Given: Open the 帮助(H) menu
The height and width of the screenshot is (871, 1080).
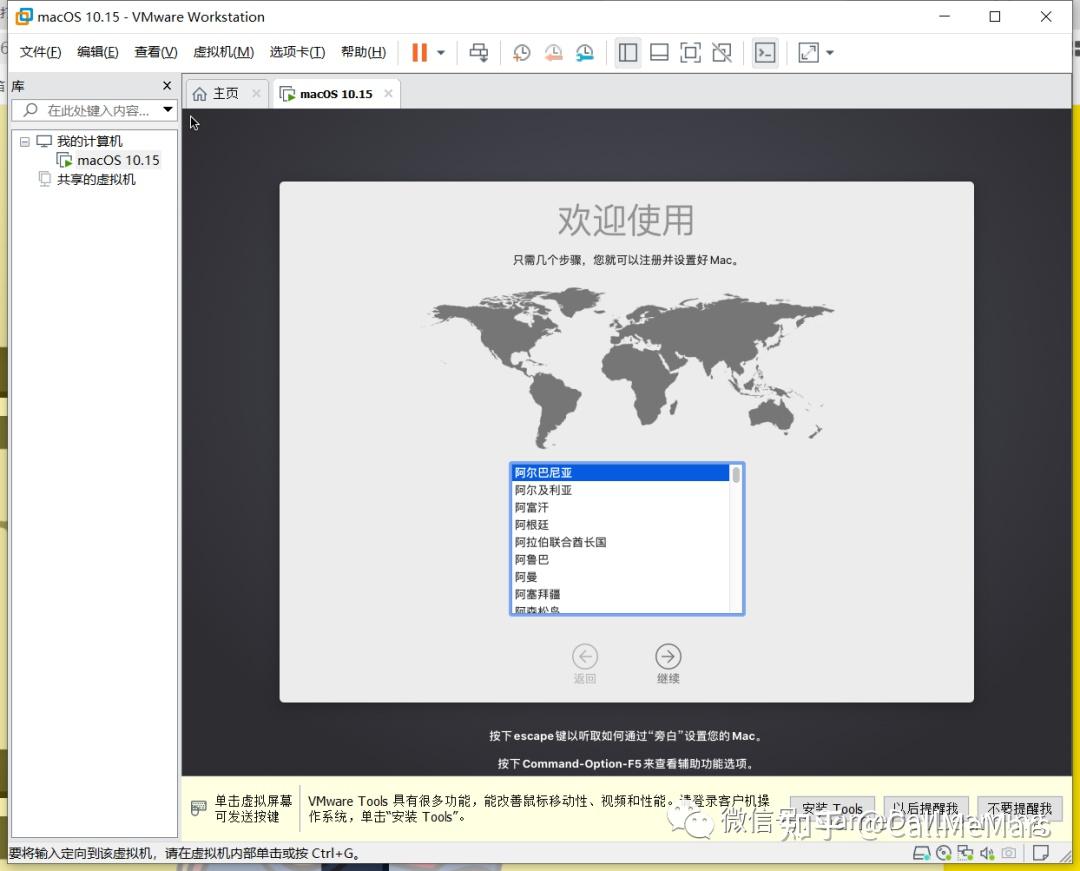Looking at the screenshot, I should [363, 52].
